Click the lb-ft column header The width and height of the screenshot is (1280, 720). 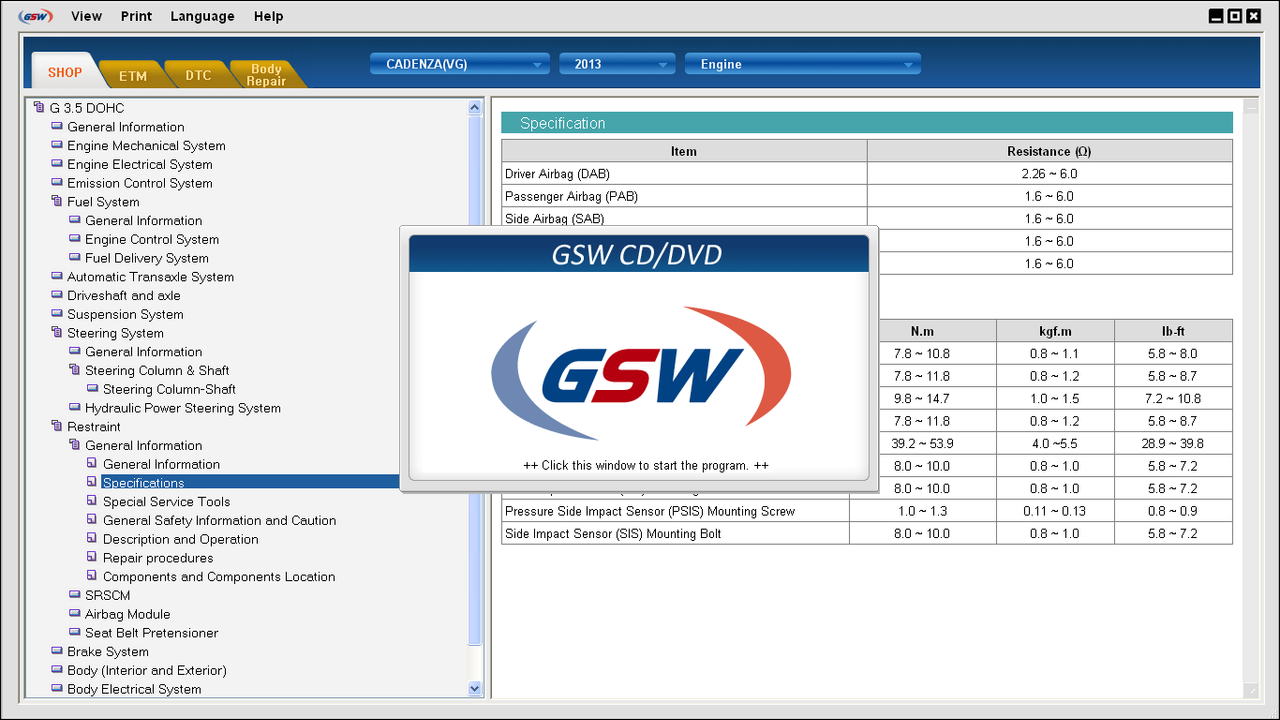point(1174,331)
